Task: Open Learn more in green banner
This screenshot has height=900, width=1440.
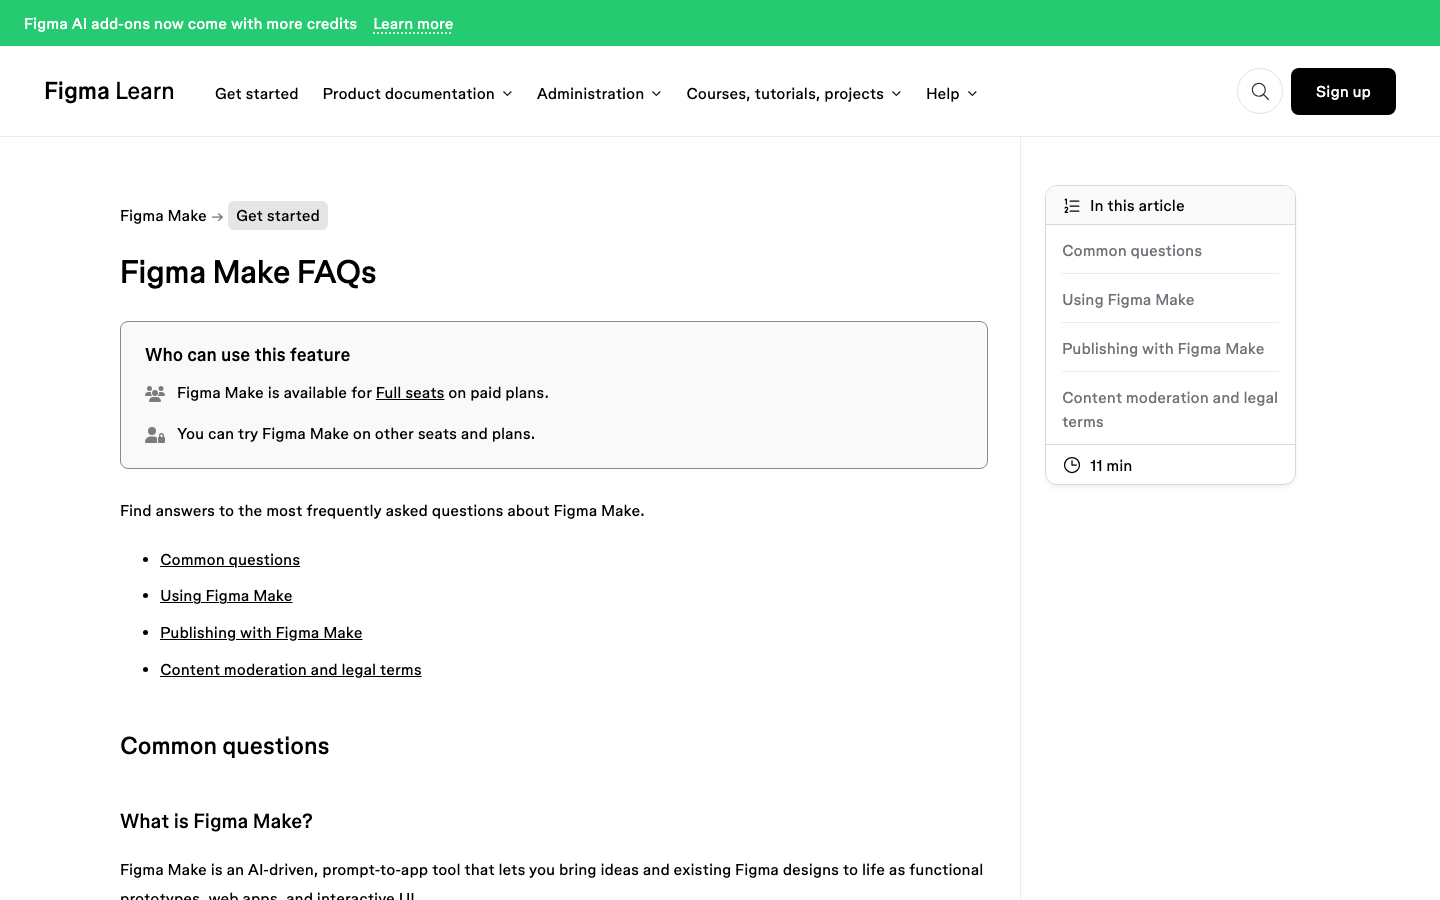Action: (413, 23)
